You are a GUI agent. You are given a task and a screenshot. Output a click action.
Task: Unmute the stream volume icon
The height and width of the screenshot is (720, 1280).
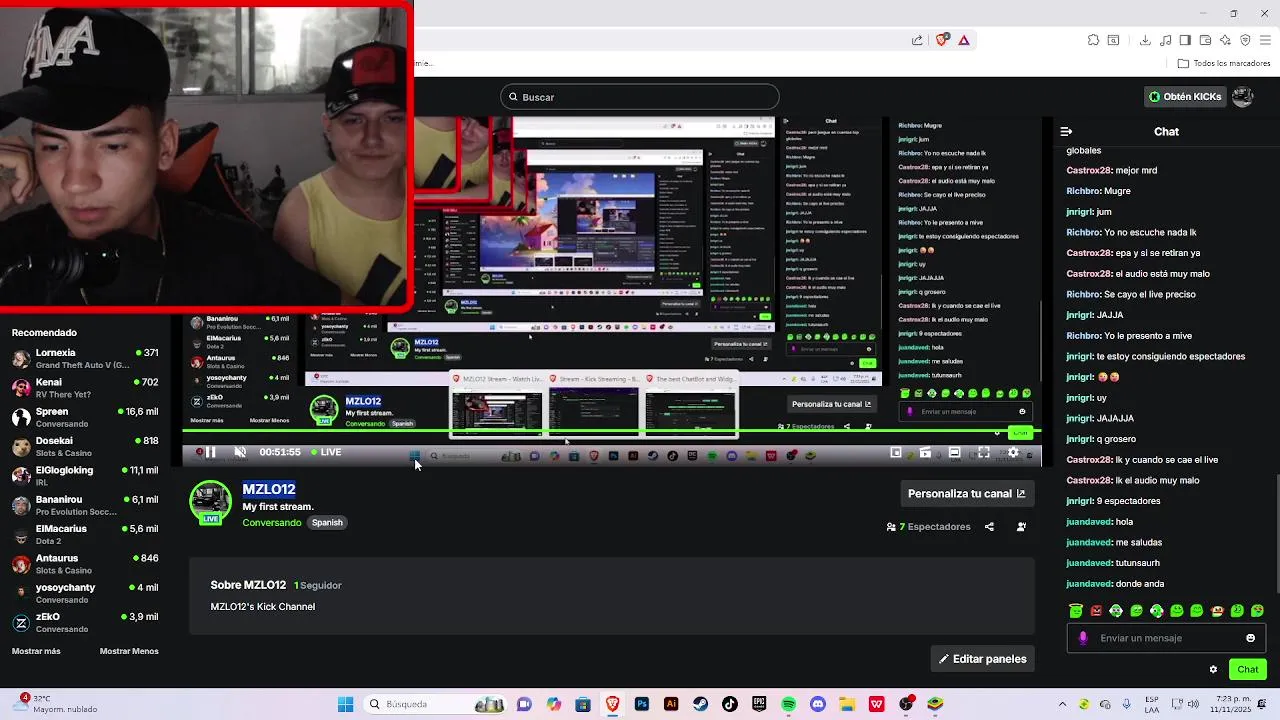point(240,452)
